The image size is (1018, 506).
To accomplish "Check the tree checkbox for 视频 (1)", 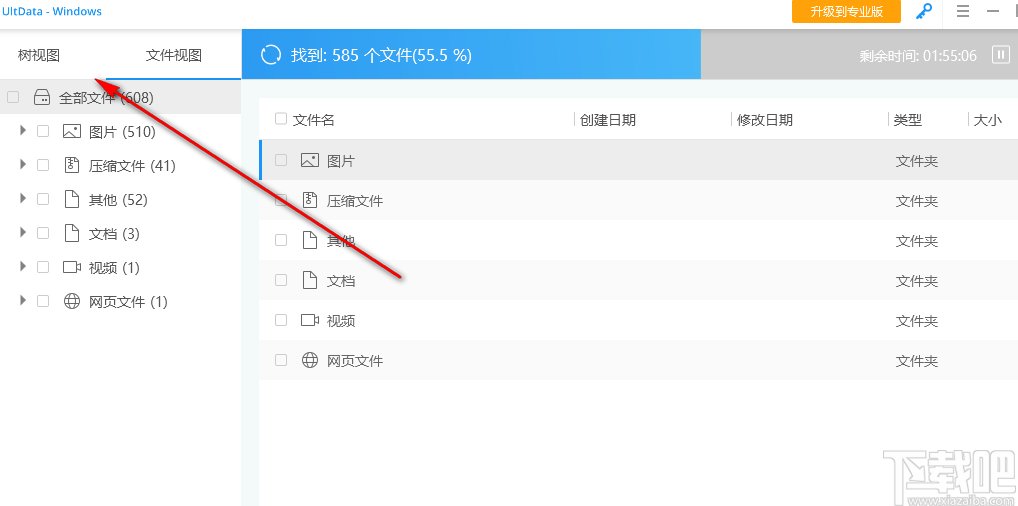I will (43, 267).
